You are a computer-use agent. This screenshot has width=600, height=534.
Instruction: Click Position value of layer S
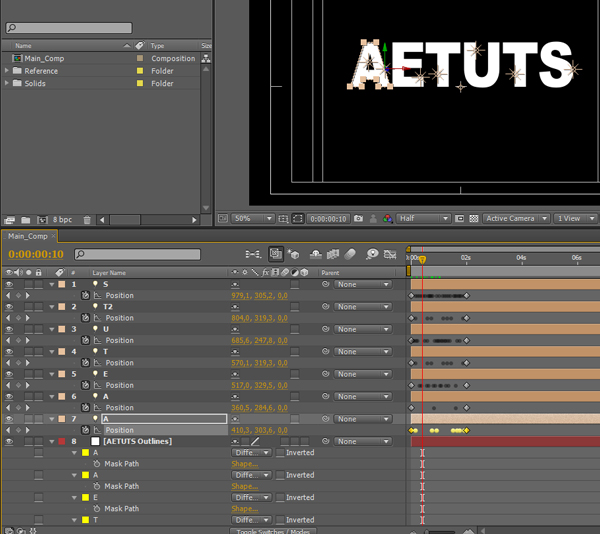(x=259, y=296)
